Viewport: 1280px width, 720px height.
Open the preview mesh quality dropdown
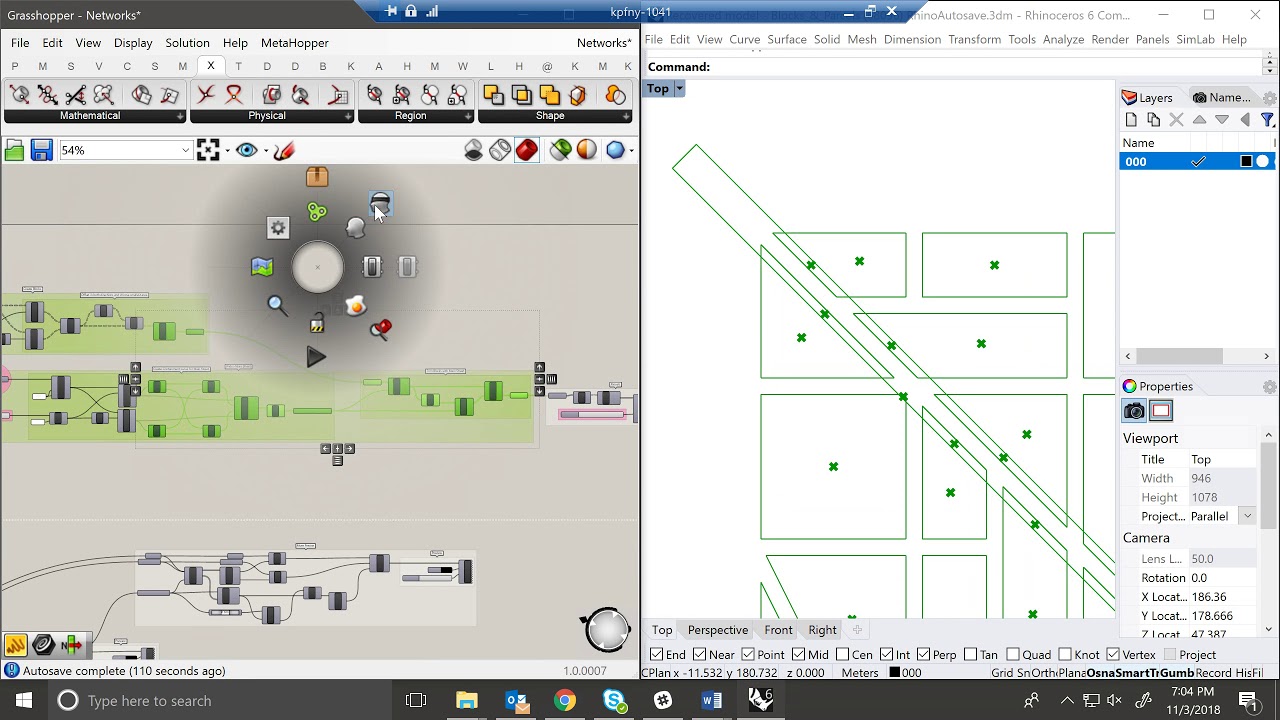(x=631, y=151)
